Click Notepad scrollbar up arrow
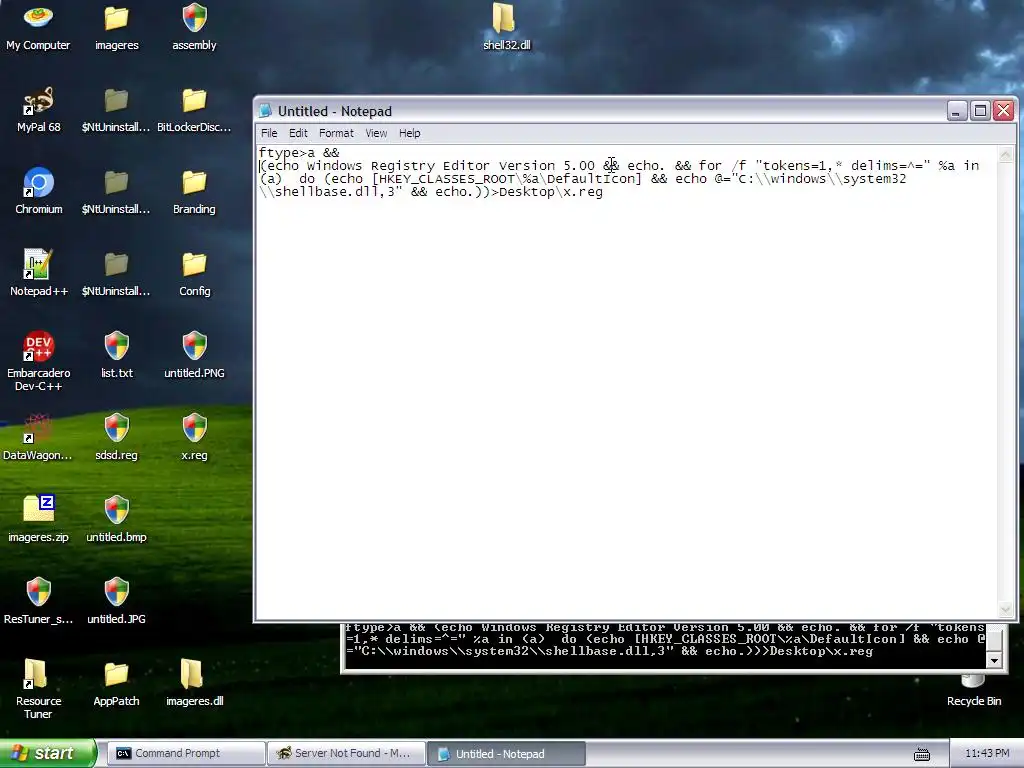 click(x=1006, y=154)
